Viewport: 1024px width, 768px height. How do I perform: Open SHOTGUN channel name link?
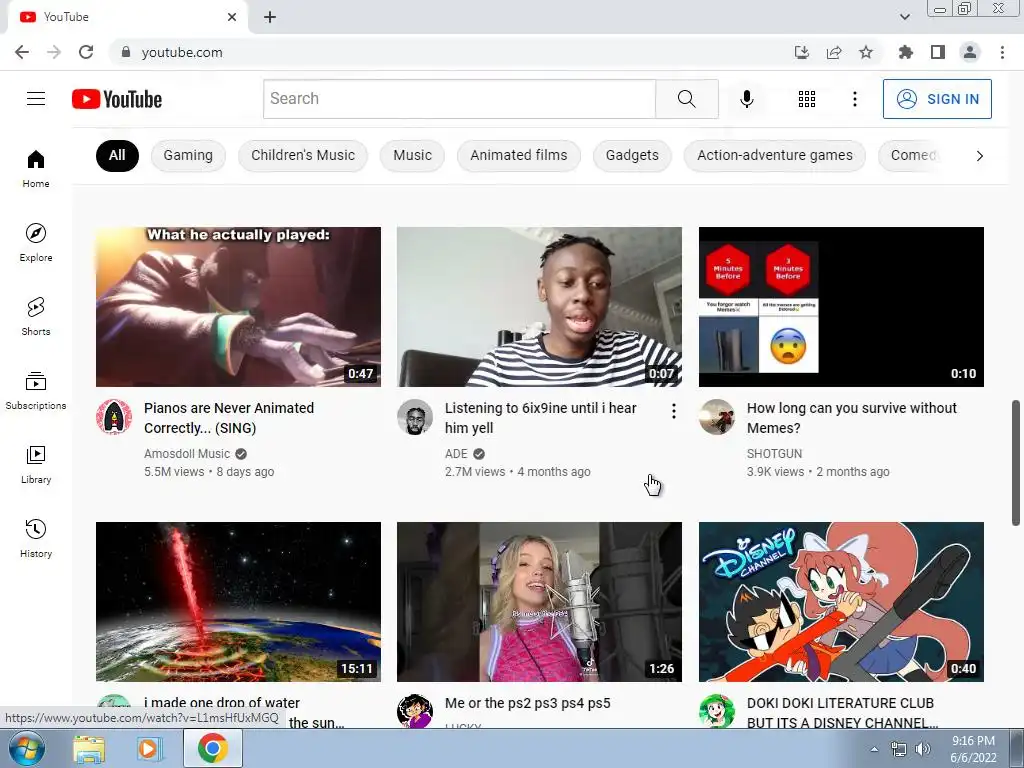[x=774, y=454]
